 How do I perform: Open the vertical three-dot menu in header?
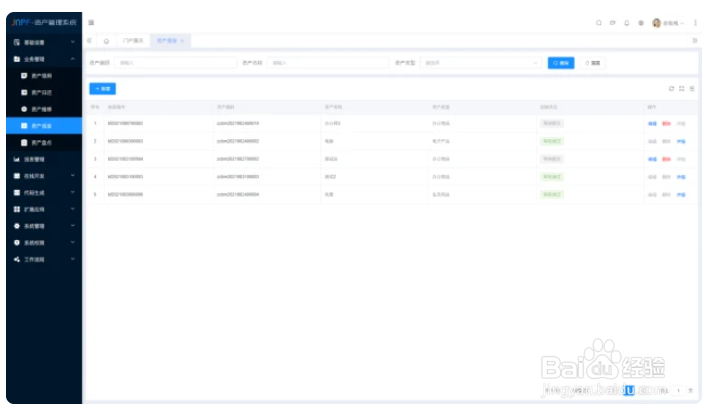(x=695, y=23)
